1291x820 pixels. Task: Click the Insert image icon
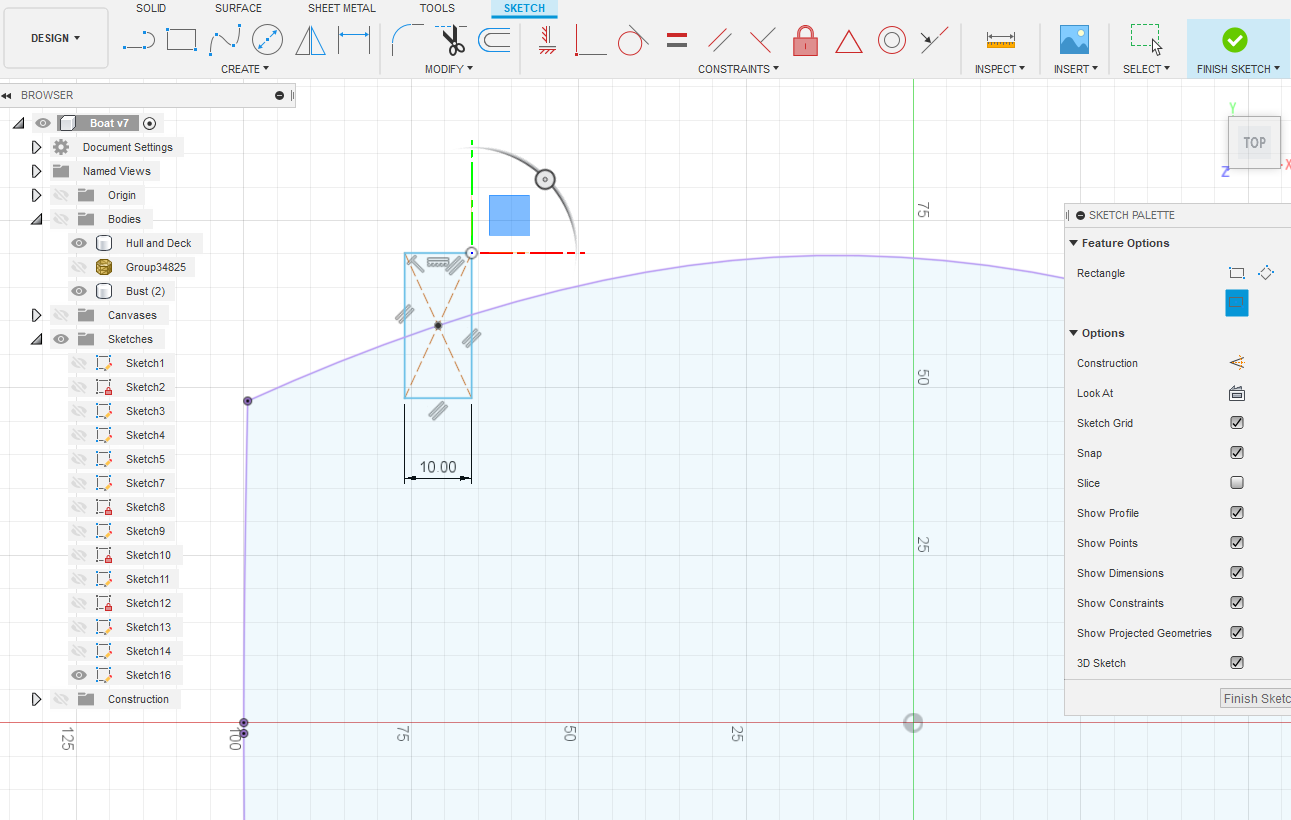click(1074, 40)
